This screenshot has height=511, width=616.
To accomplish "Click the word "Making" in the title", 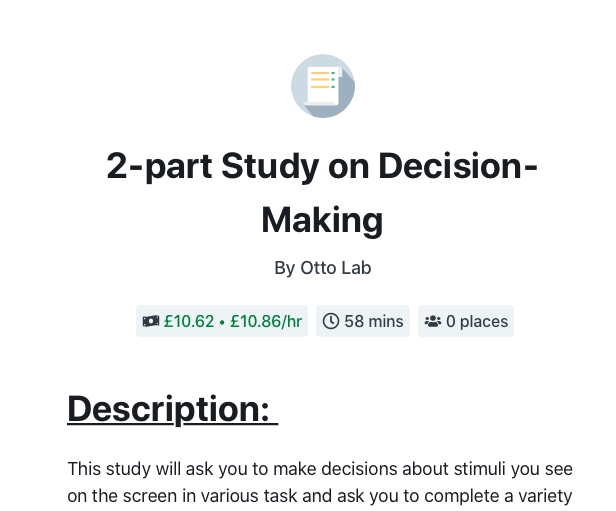I will 322,222.
